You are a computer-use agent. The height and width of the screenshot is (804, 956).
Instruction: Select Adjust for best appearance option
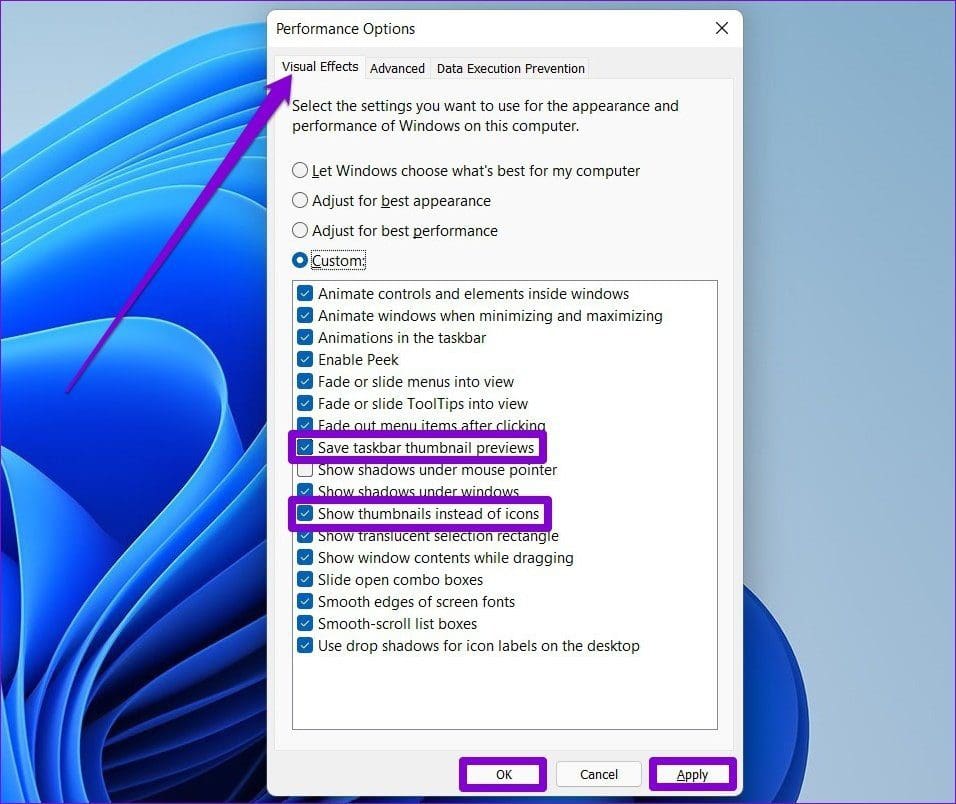pyautogui.click(x=299, y=201)
